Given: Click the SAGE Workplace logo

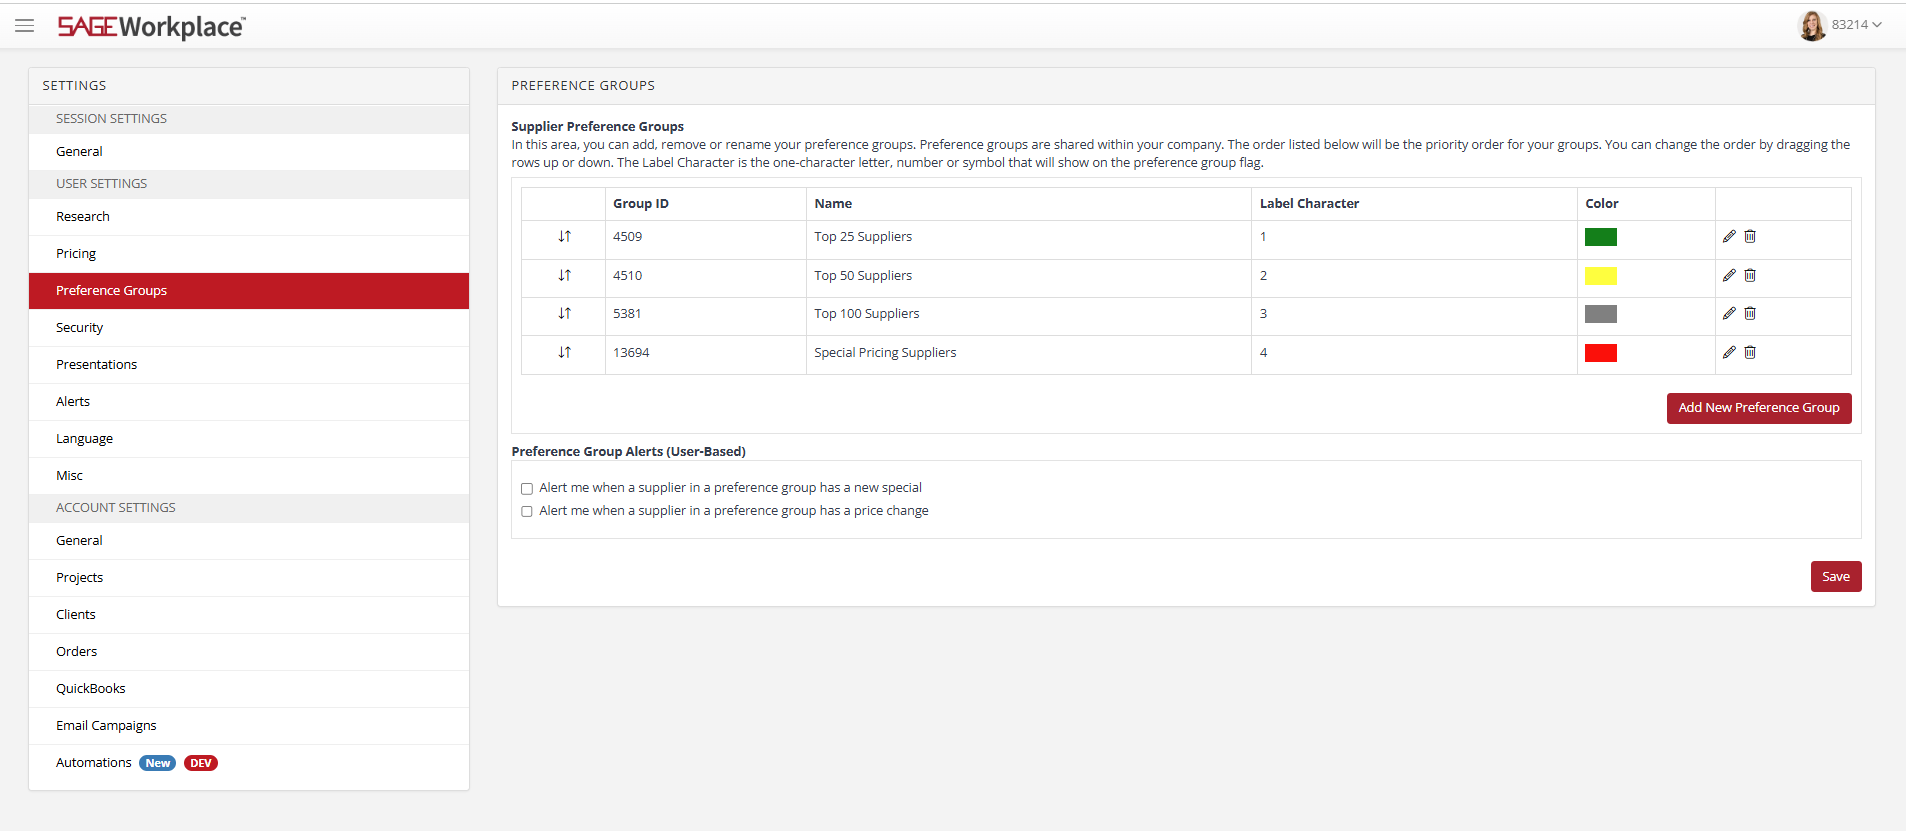Looking at the screenshot, I should point(151,27).
